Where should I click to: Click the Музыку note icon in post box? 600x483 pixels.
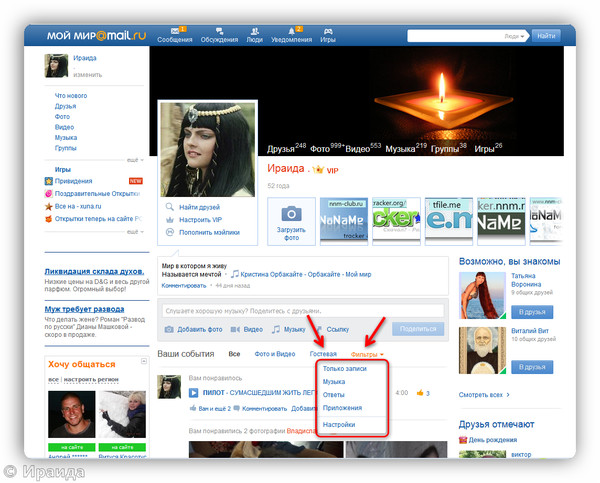(276, 329)
